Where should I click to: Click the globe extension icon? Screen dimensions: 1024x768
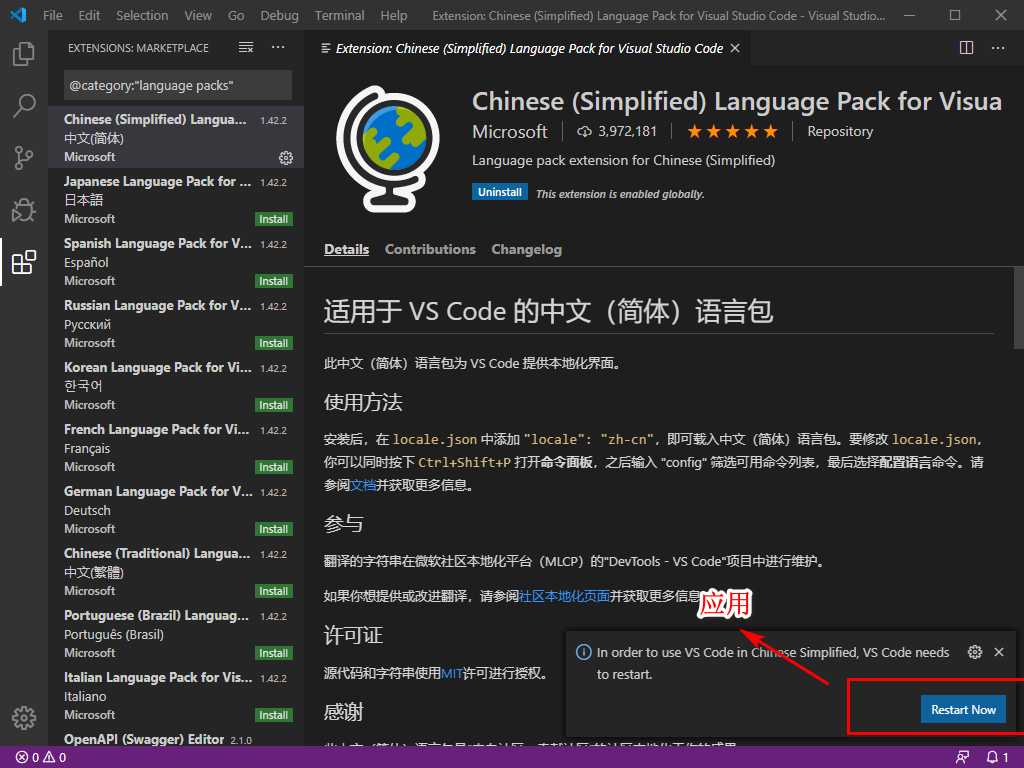[x=389, y=149]
